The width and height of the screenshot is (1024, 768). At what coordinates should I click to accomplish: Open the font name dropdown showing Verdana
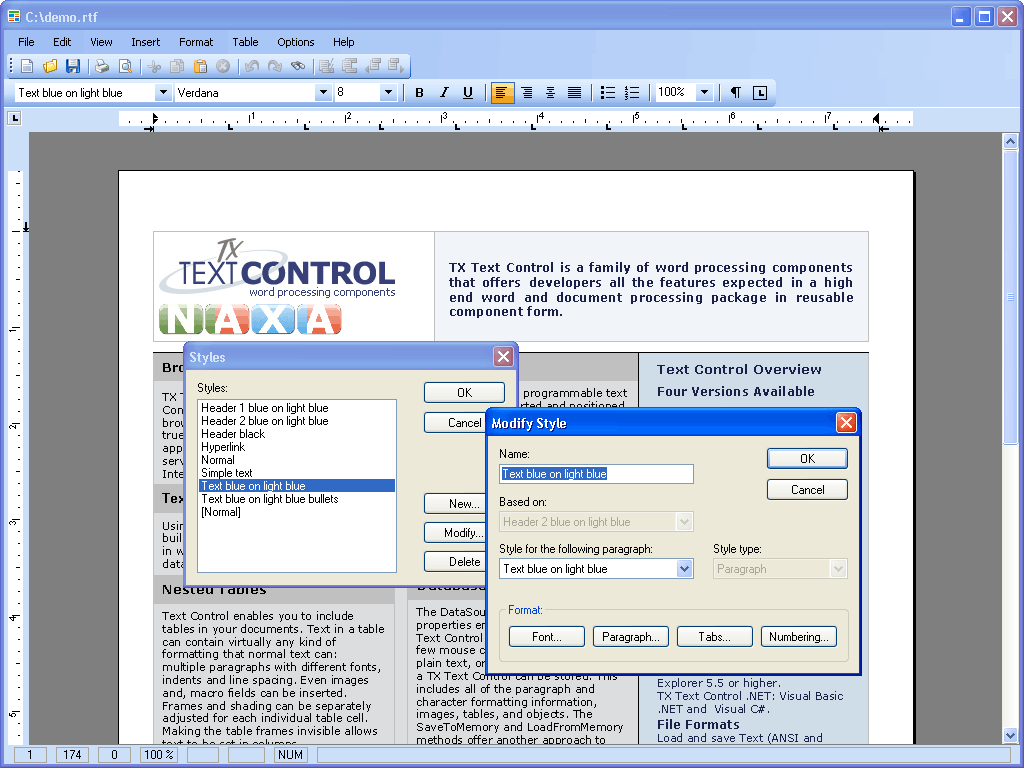(x=323, y=93)
